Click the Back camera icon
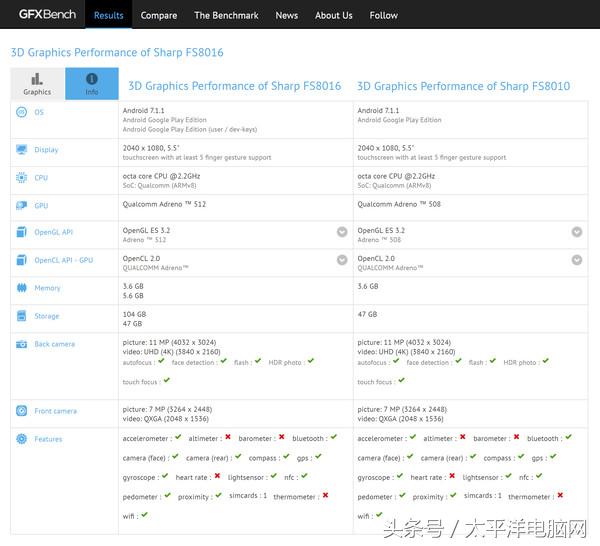Screen dimensions: 600x546 (21, 344)
